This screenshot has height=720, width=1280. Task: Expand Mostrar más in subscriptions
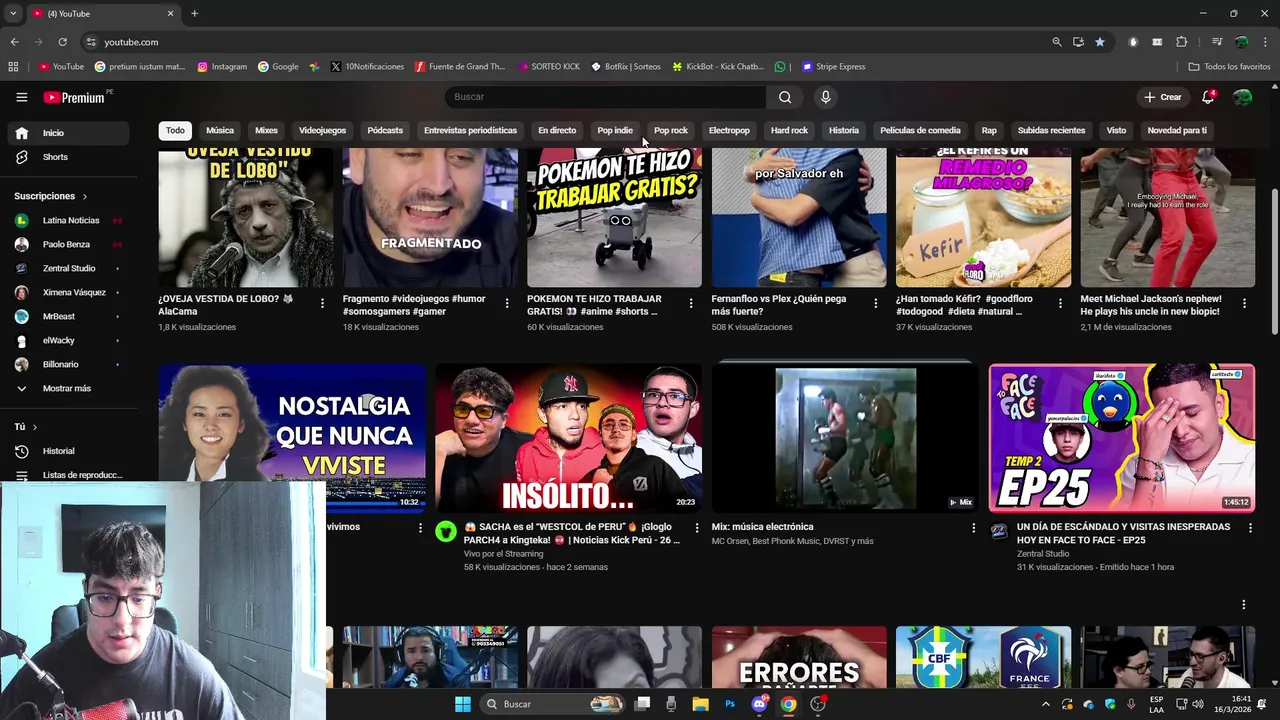coord(69,388)
